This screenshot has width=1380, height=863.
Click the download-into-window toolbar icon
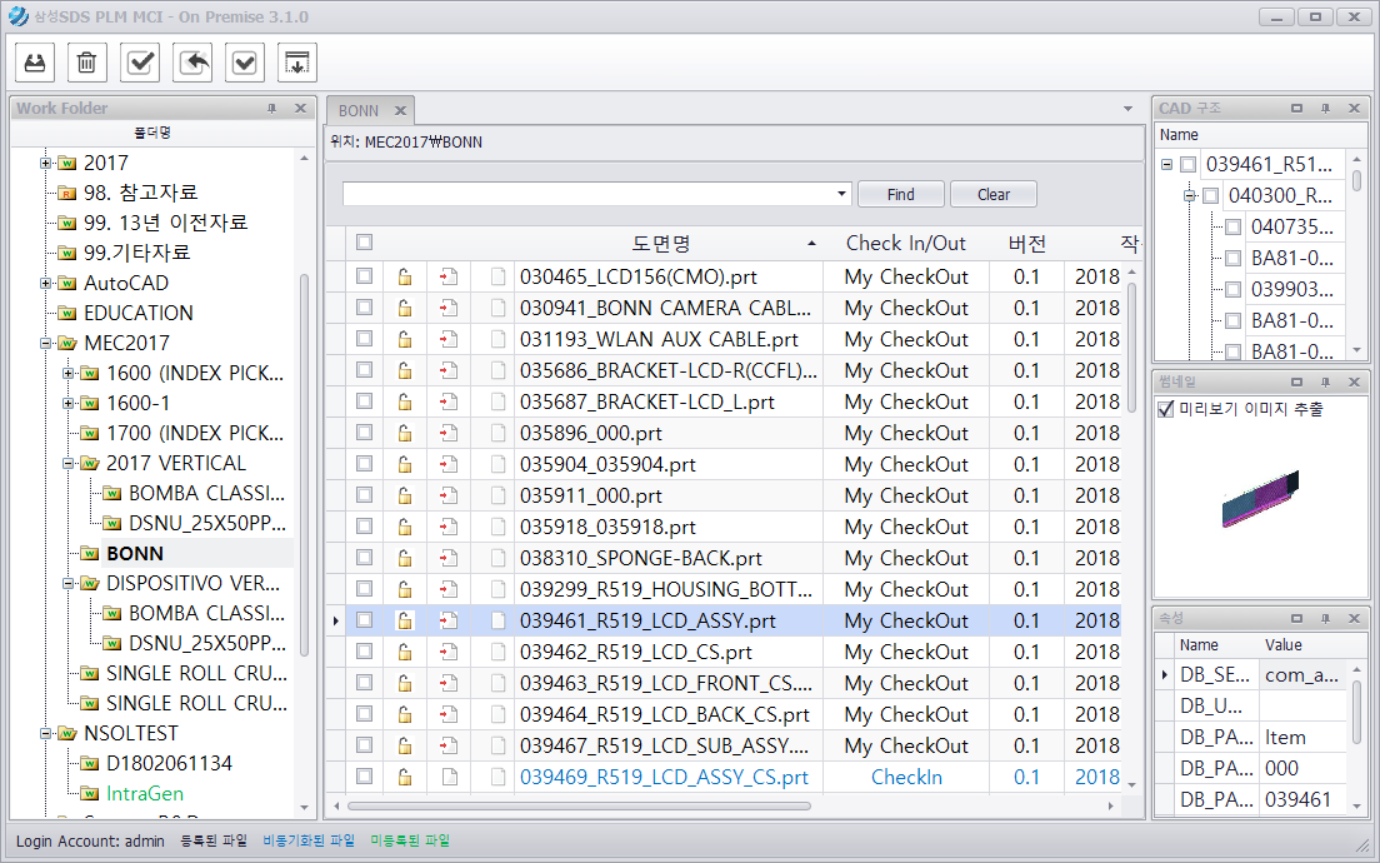coord(297,63)
